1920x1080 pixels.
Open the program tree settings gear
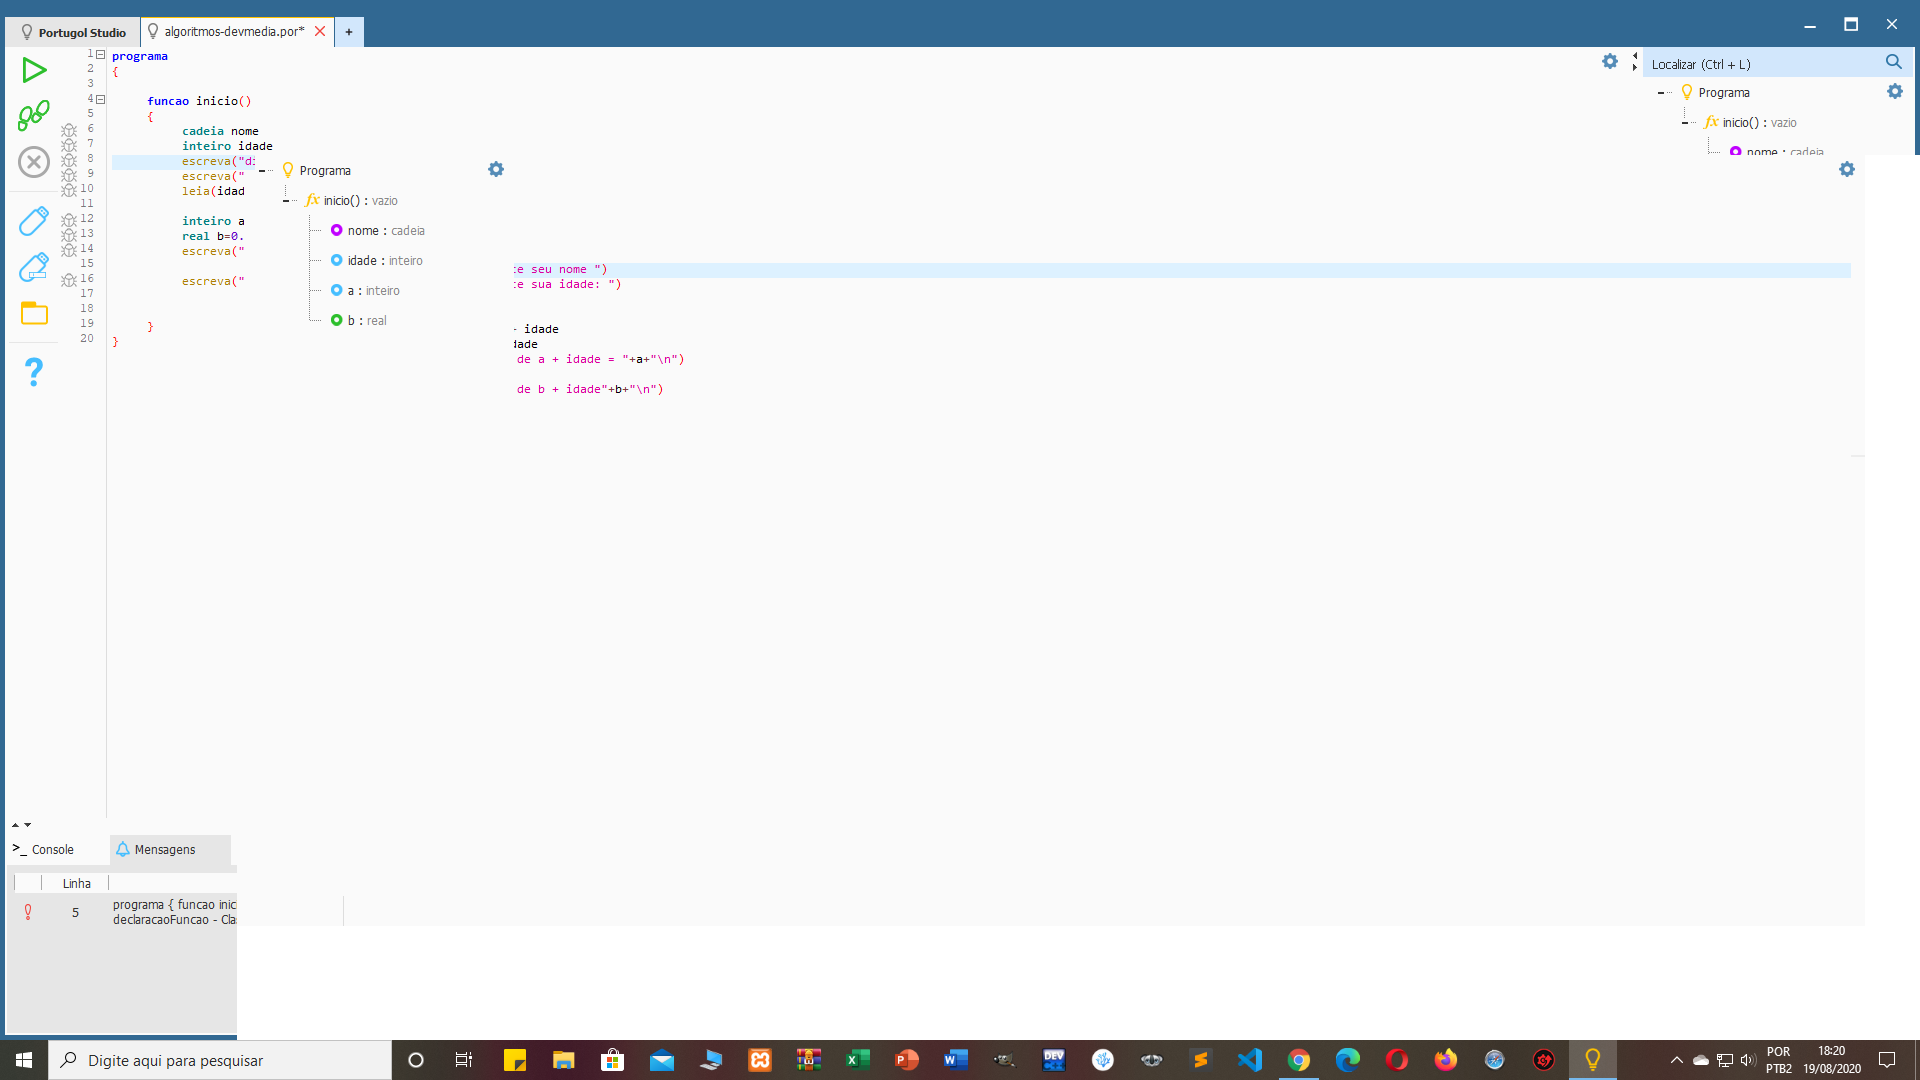click(x=1896, y=91)
